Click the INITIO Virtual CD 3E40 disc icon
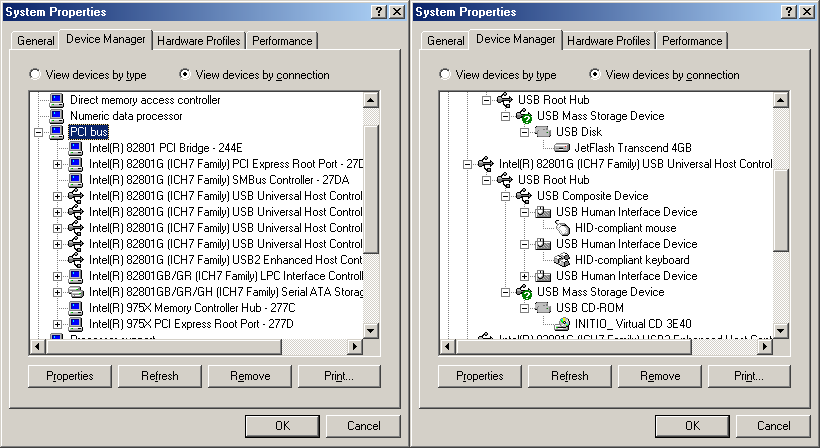820x448 pixels. tap(563, 324)
